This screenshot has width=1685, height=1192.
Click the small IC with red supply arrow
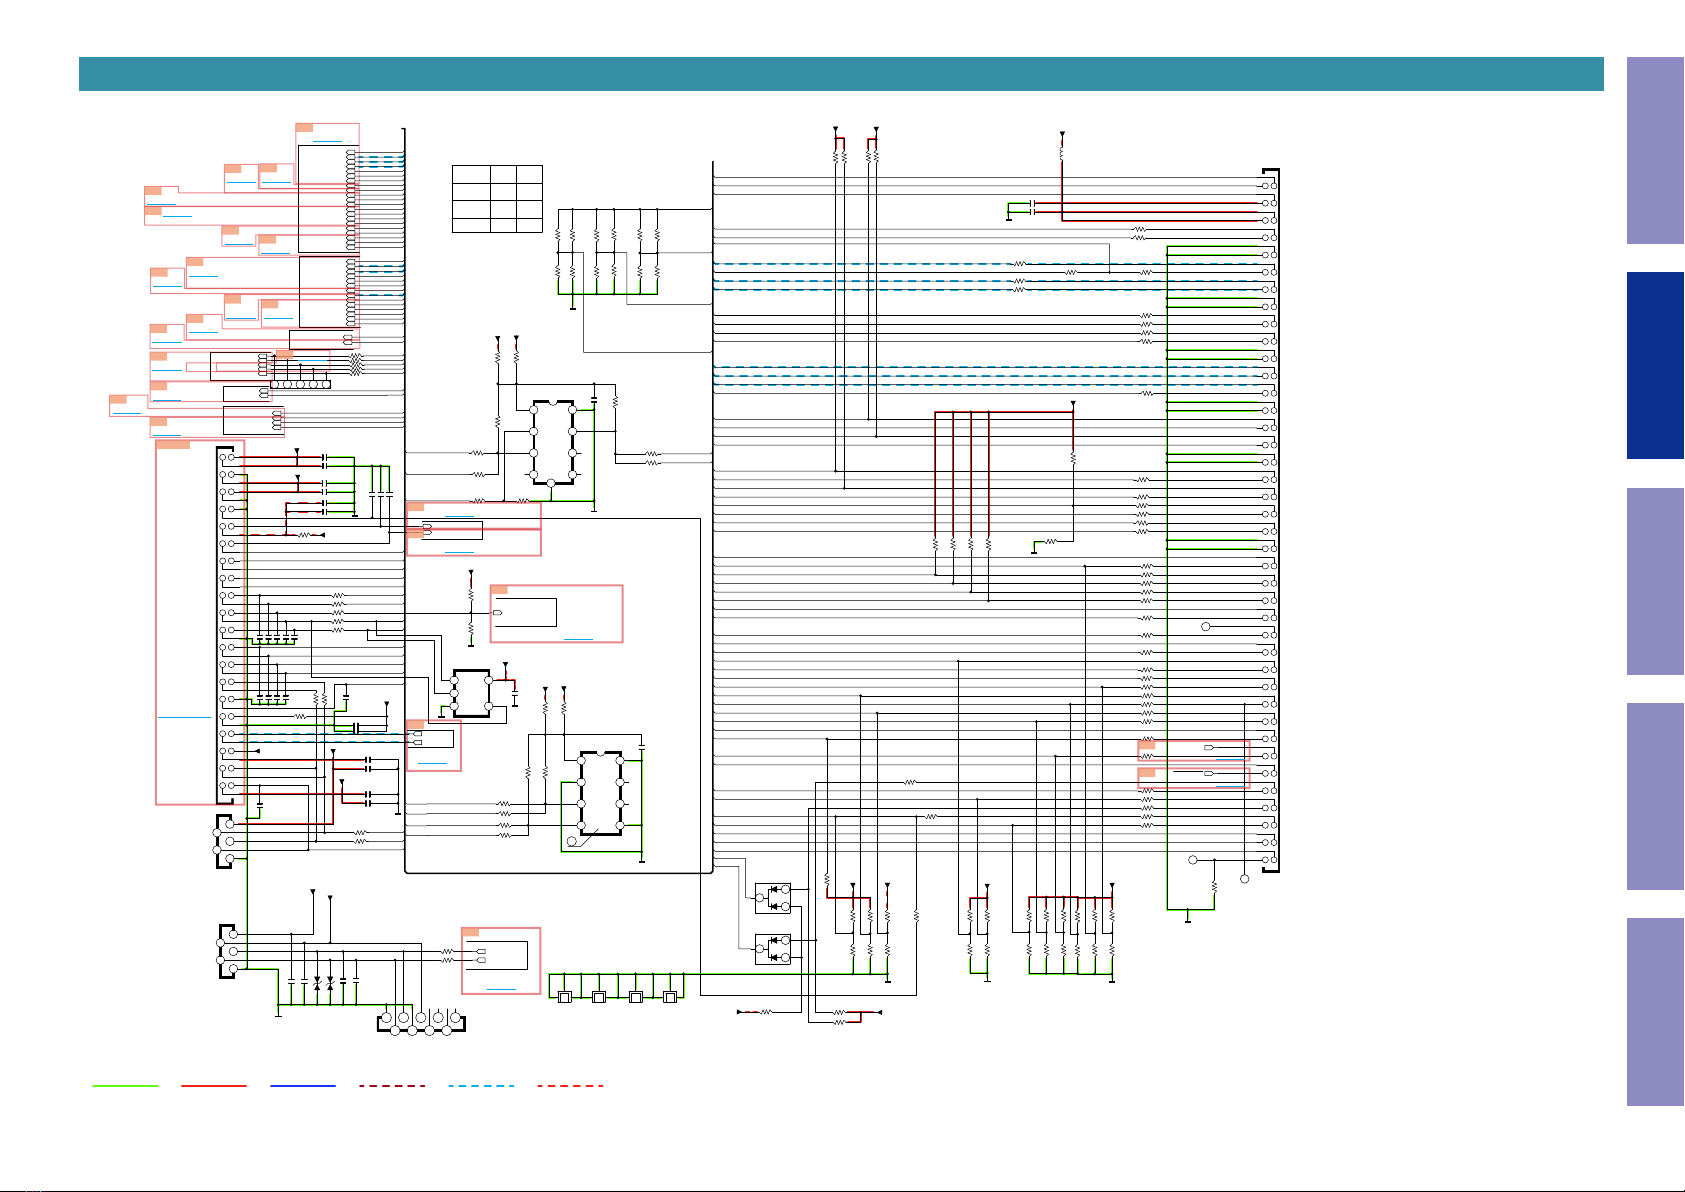pos(471,694)
